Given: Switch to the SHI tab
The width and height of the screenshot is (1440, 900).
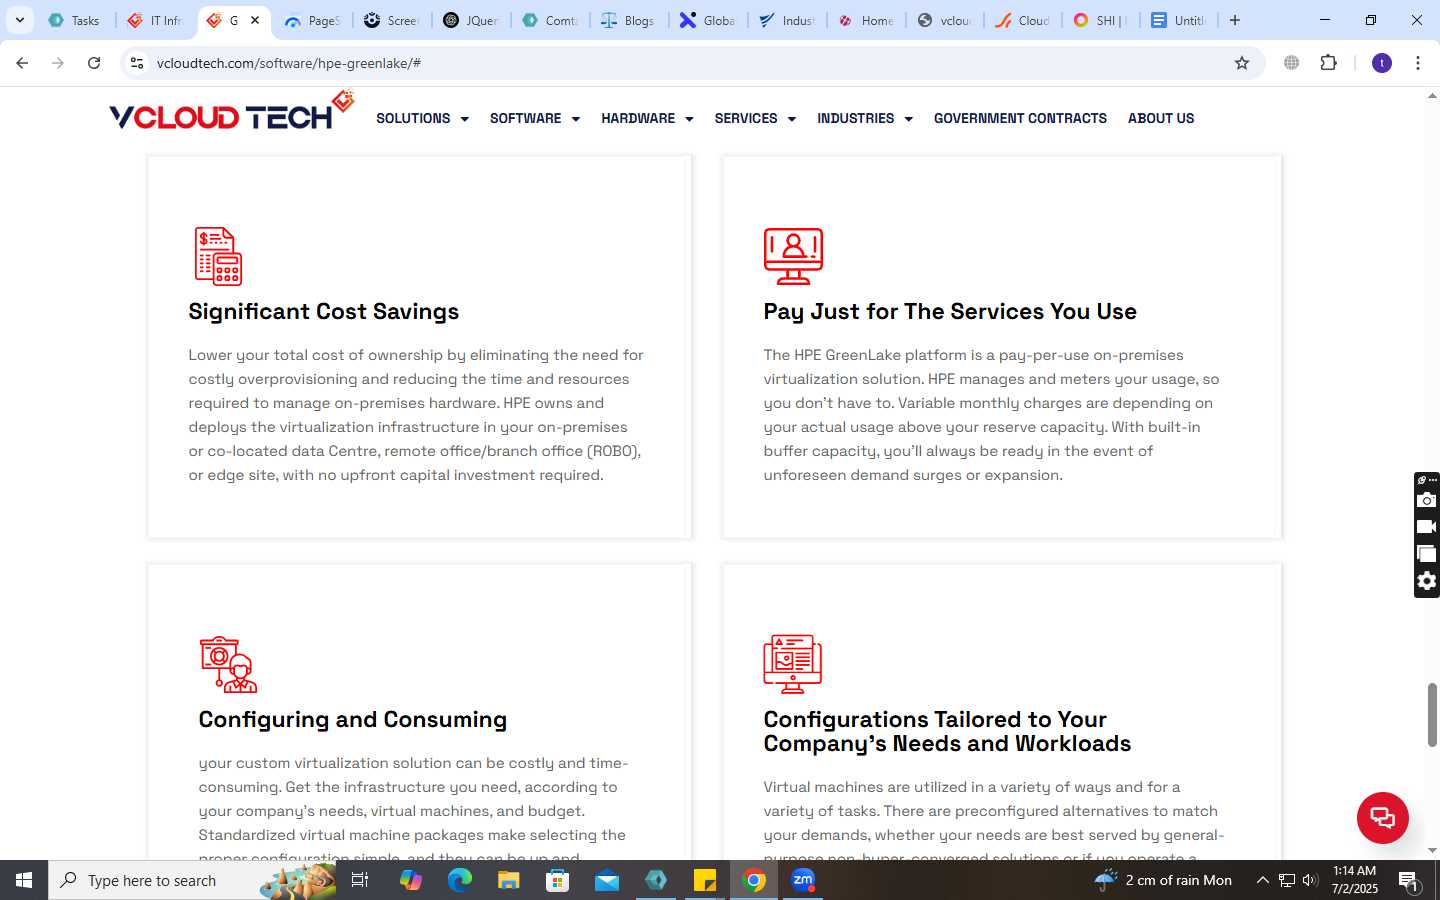Looking at the screenshot, I should point(1100,20).
